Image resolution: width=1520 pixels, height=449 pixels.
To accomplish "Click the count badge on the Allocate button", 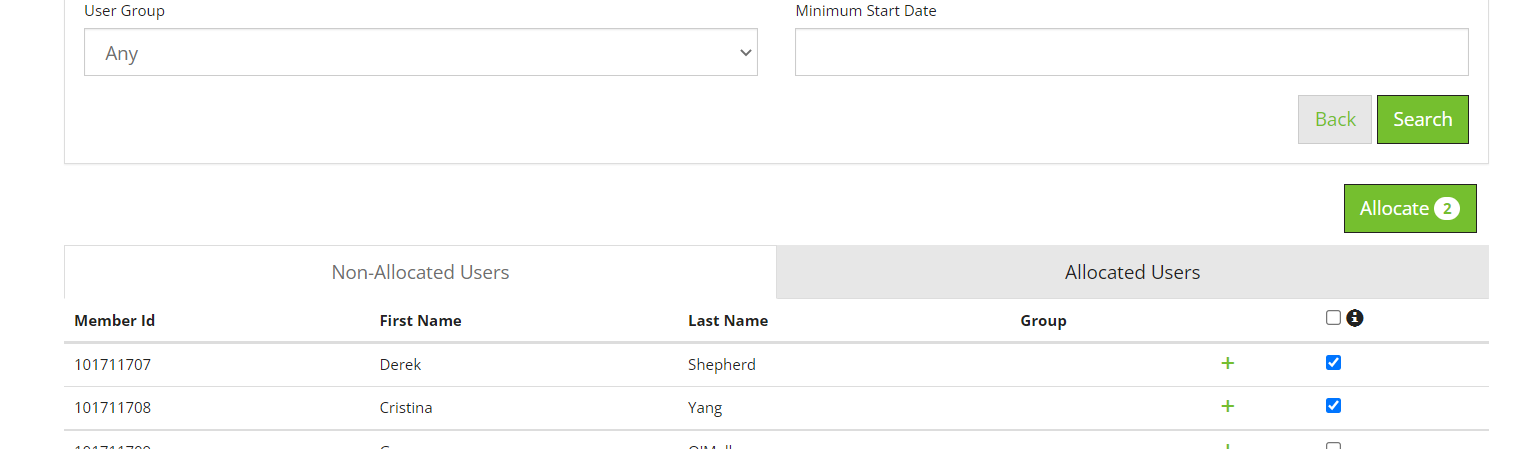I will pos(1446,209).
